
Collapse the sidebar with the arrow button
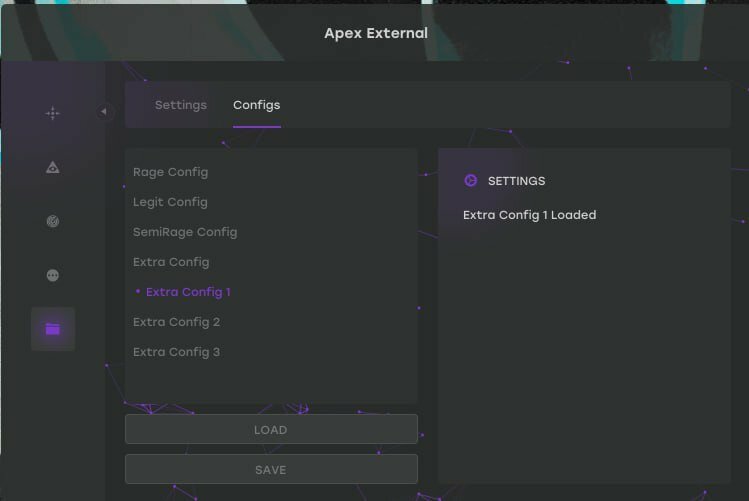(104, 112)
